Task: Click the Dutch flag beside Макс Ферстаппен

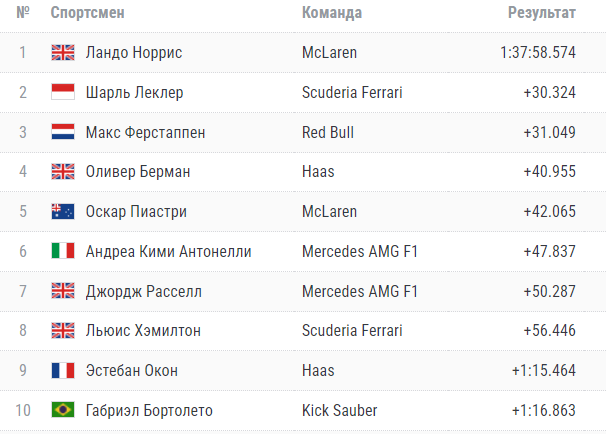Action: (63, 132)
